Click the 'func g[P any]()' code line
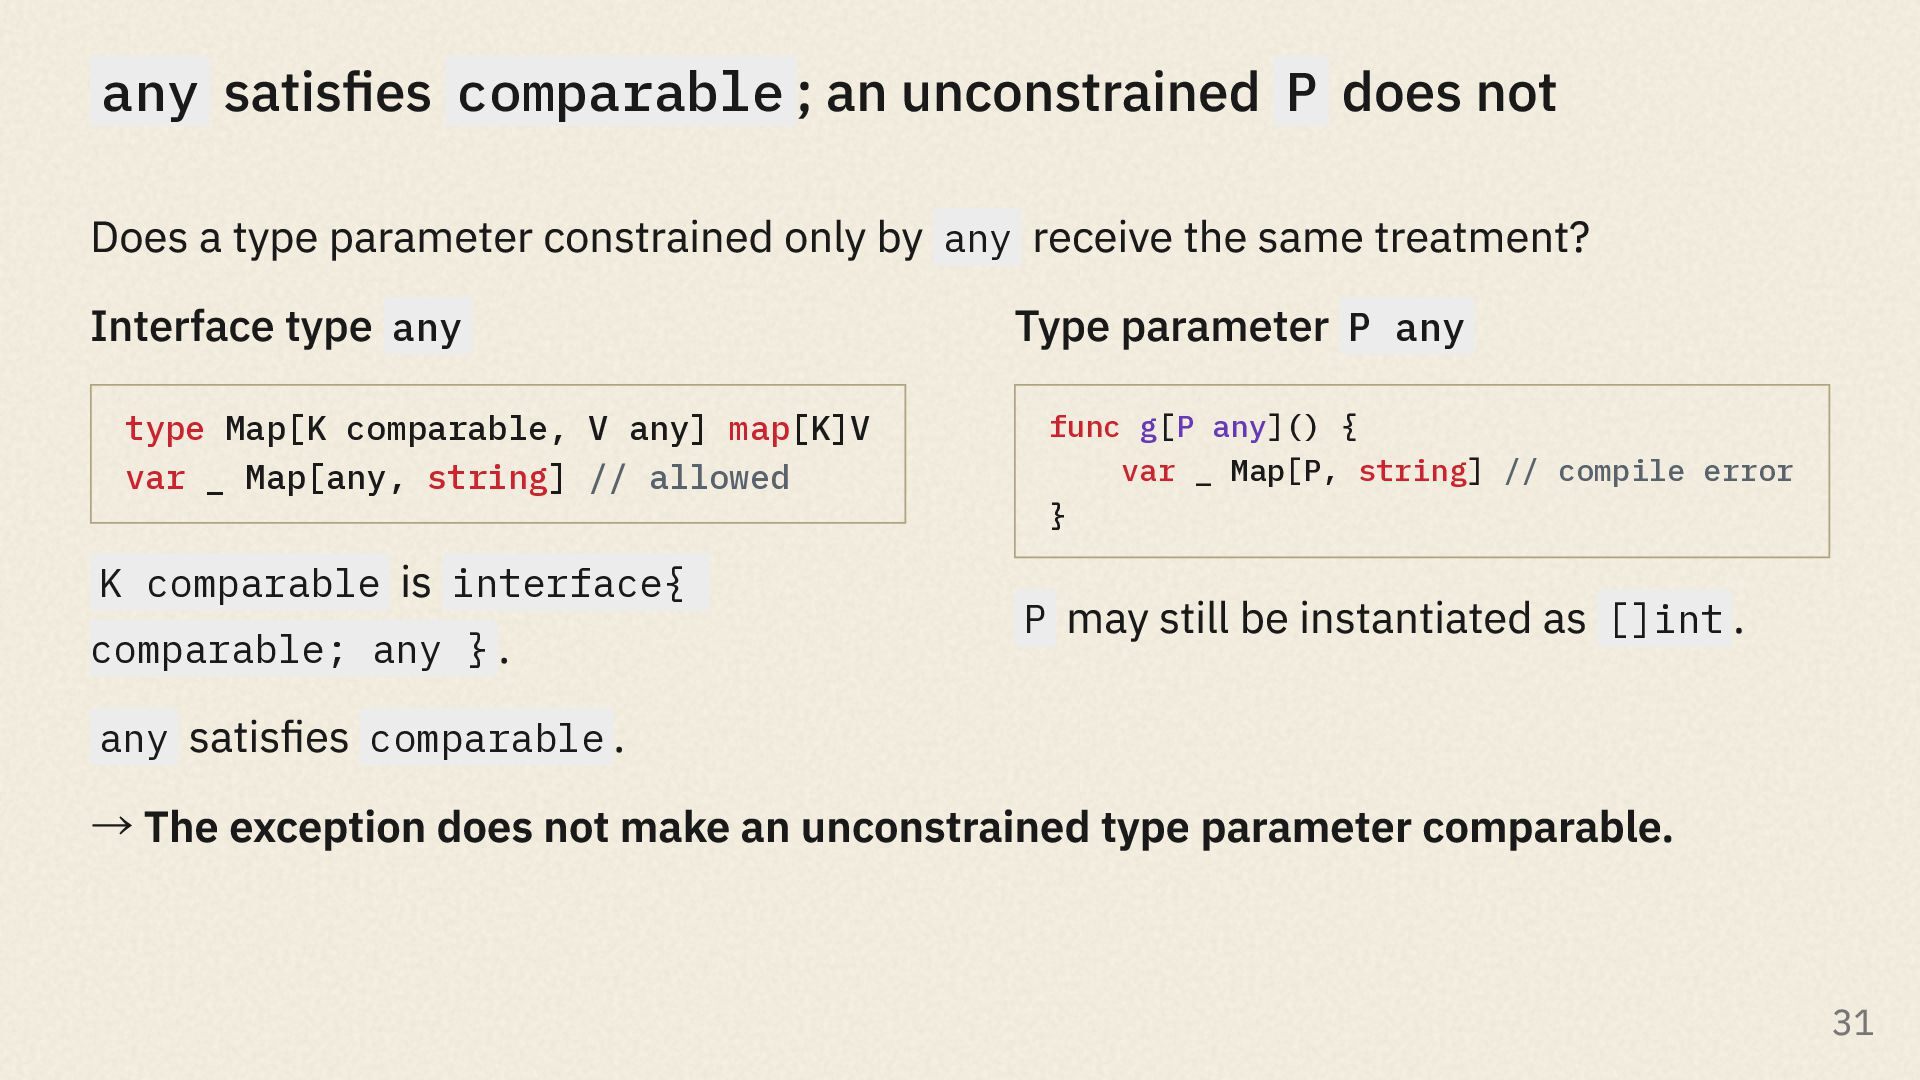The image size is (1920, 1080). point(1203,427)
